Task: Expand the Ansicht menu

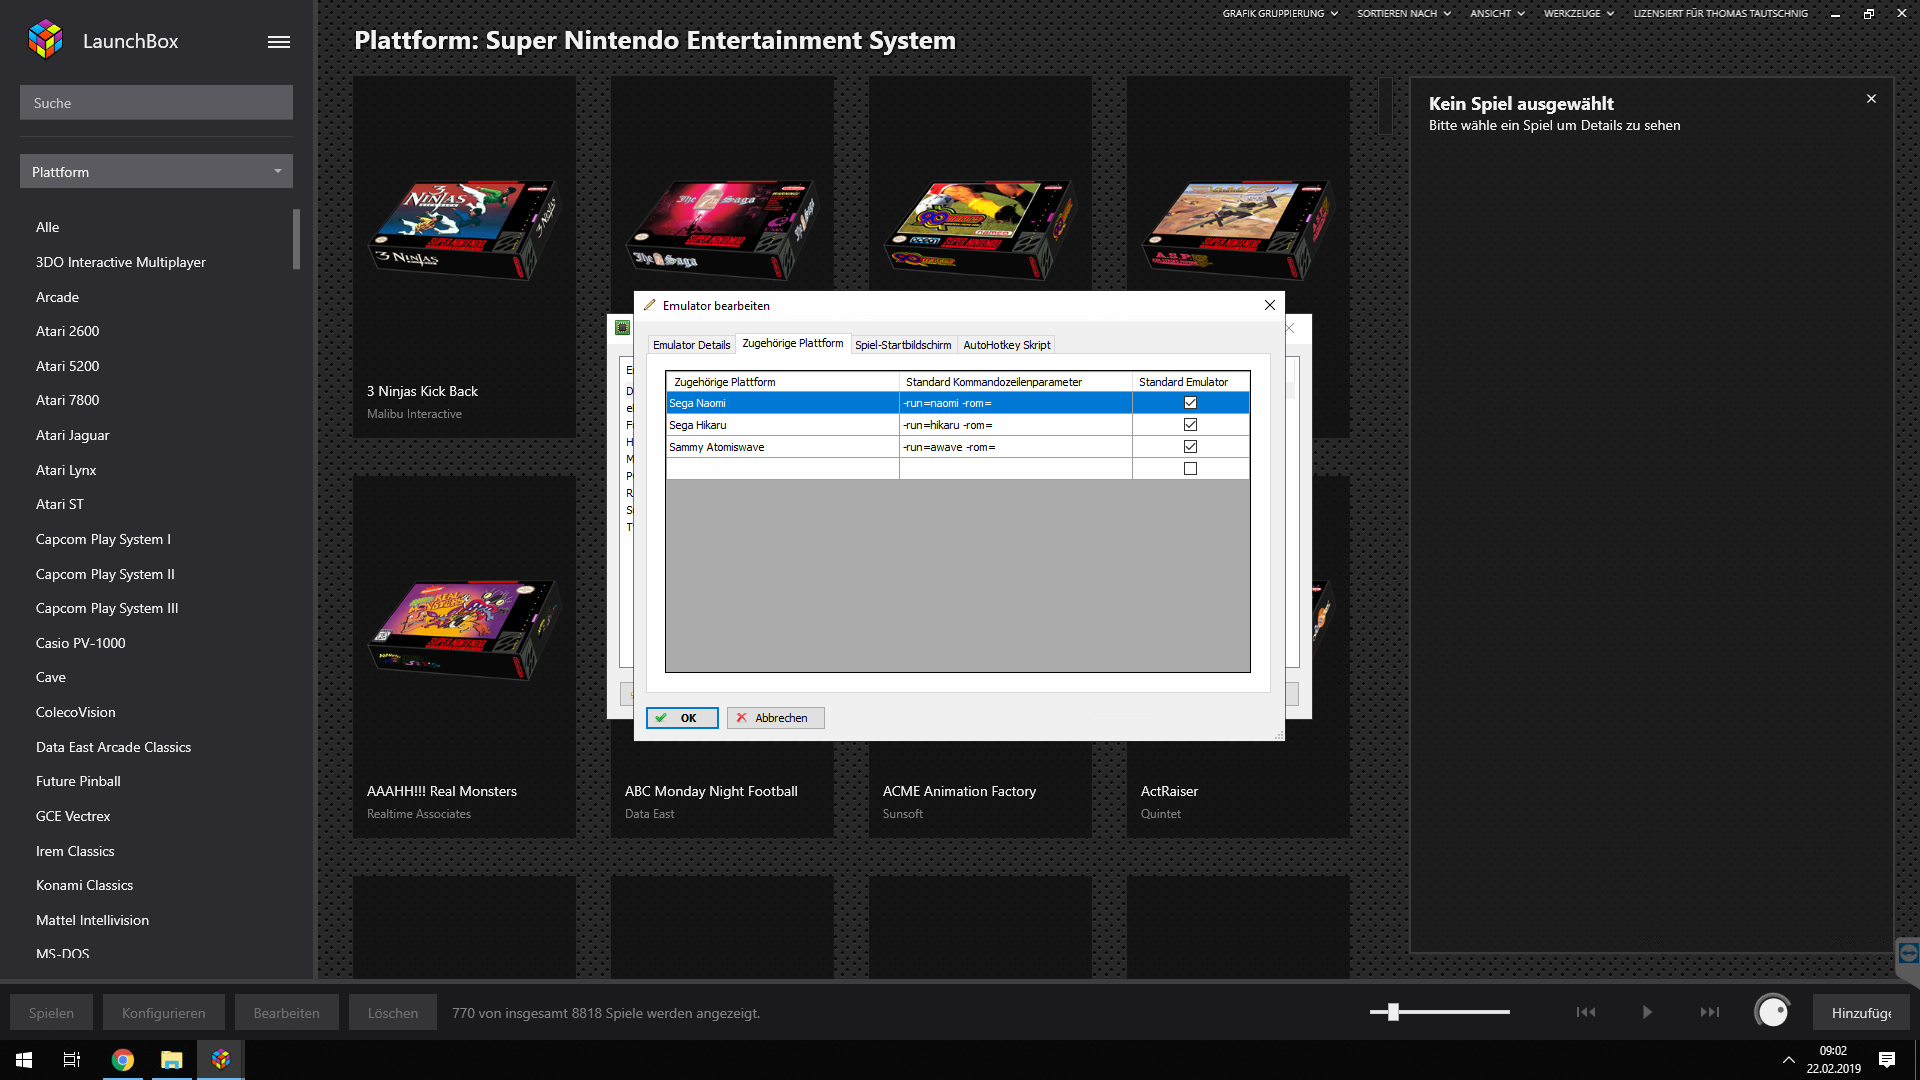Action: coord(1497,13)
